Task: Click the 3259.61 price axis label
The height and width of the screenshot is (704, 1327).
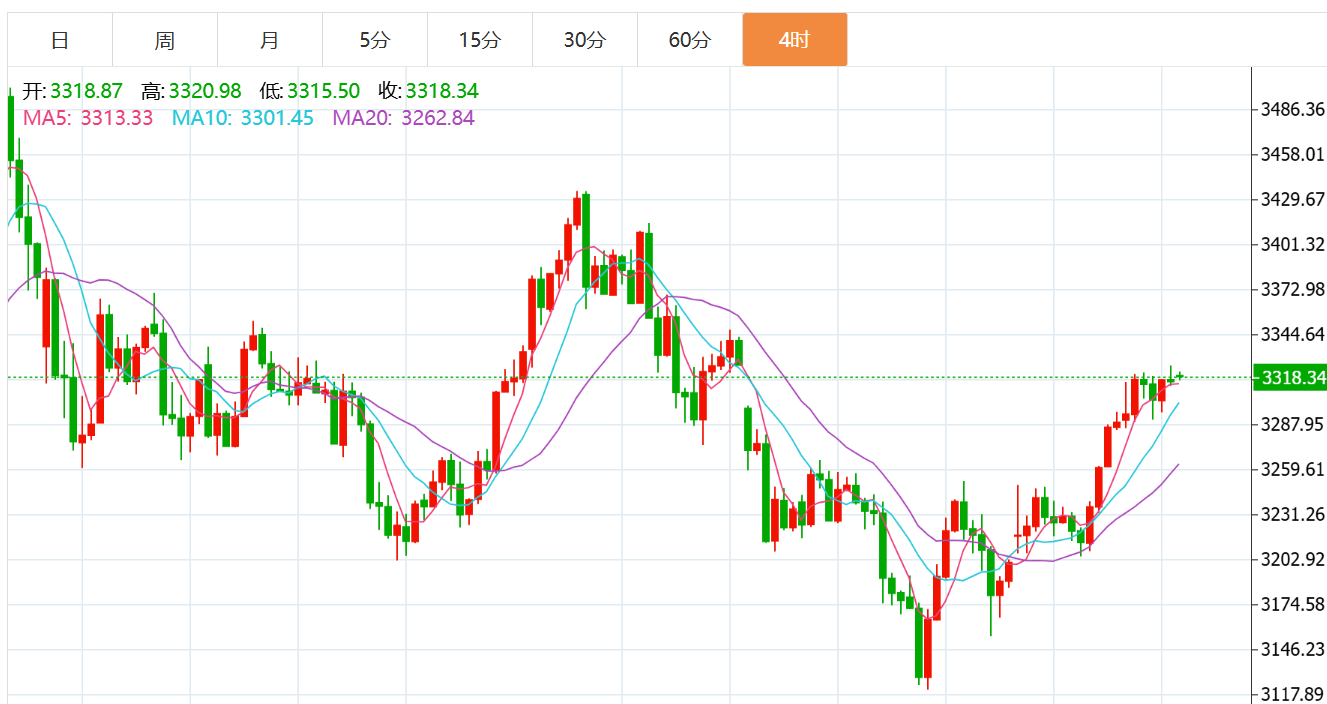Action: (x=1293, y=469)
